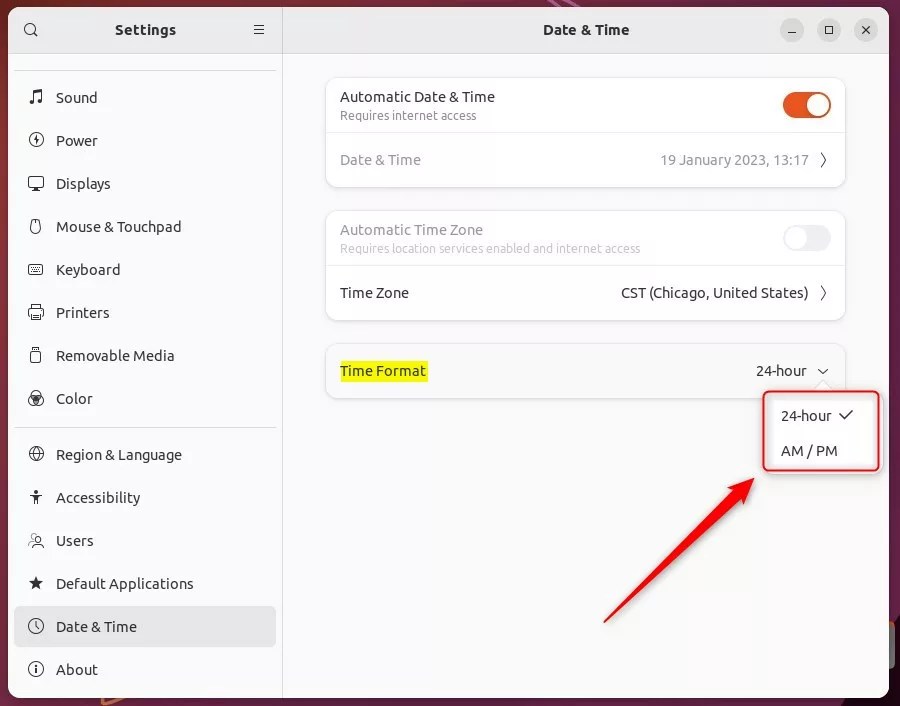Toggle automatic date updates off

(x=806, y=104)
